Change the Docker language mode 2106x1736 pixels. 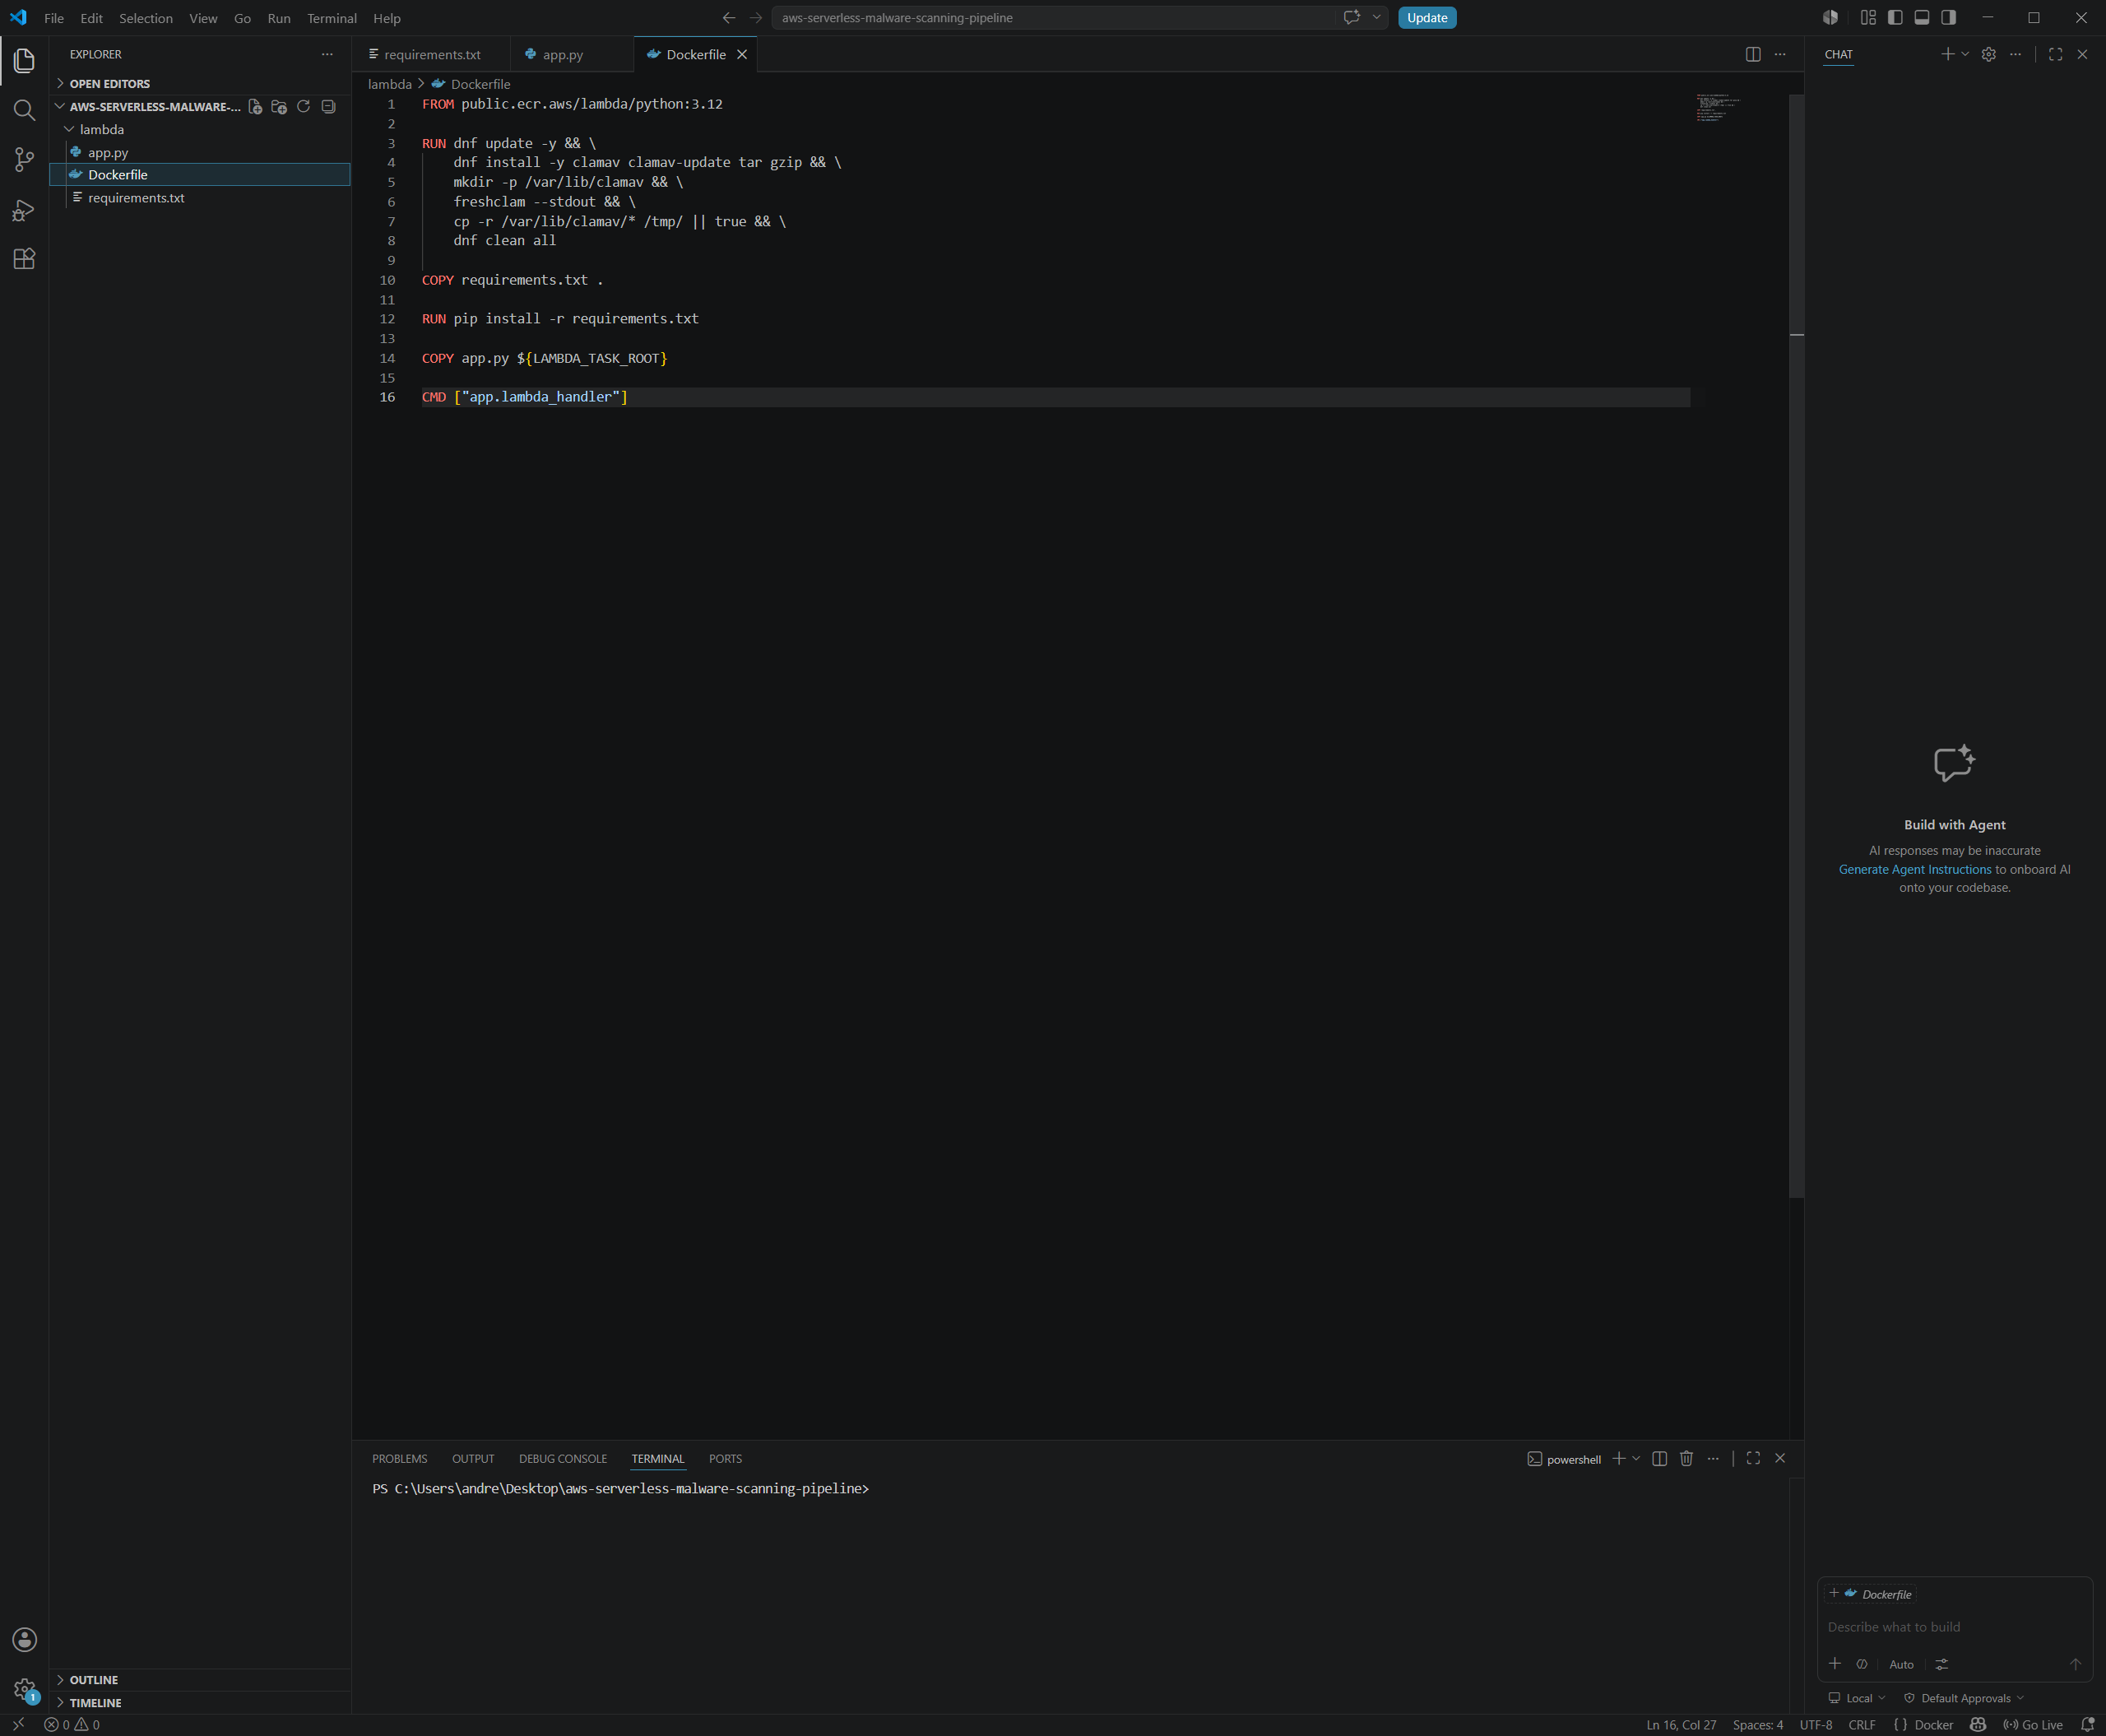click(x=1933, y=1725)
